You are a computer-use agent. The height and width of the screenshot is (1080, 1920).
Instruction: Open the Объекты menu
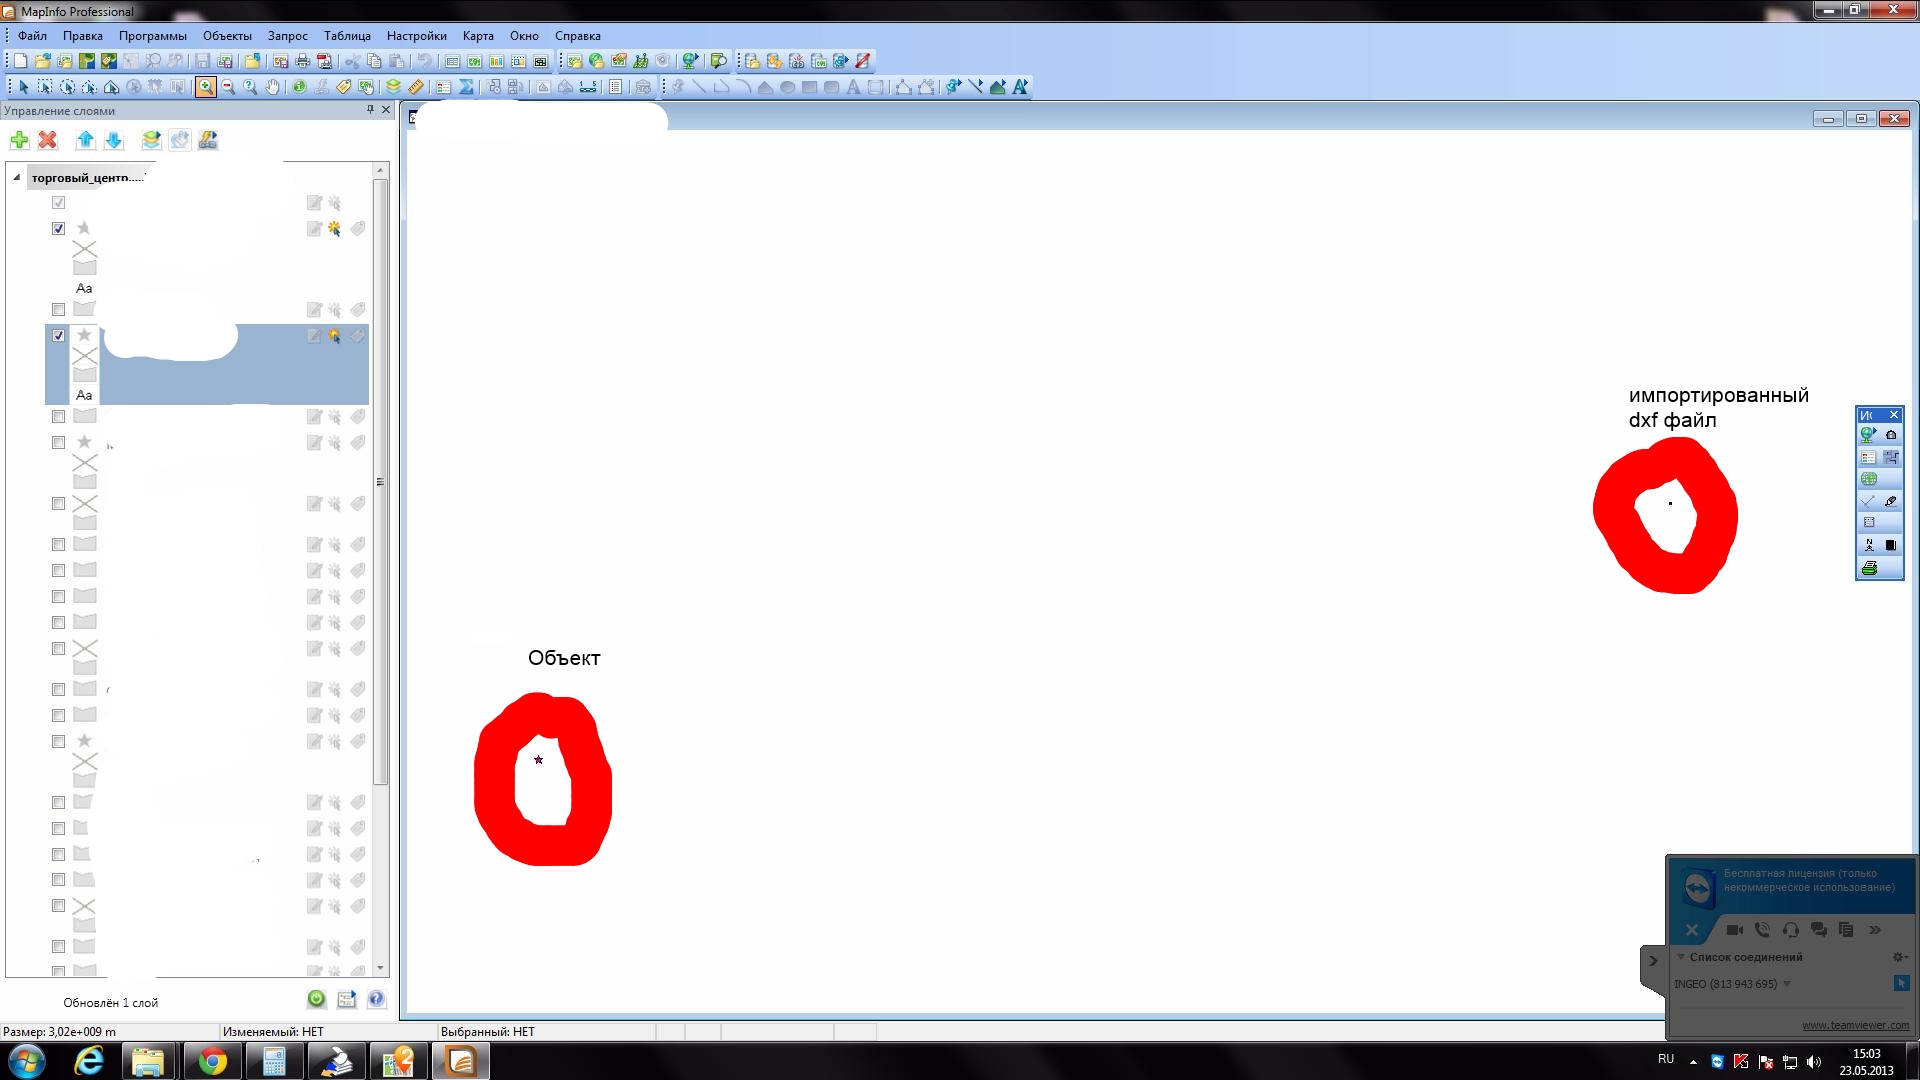226,36
